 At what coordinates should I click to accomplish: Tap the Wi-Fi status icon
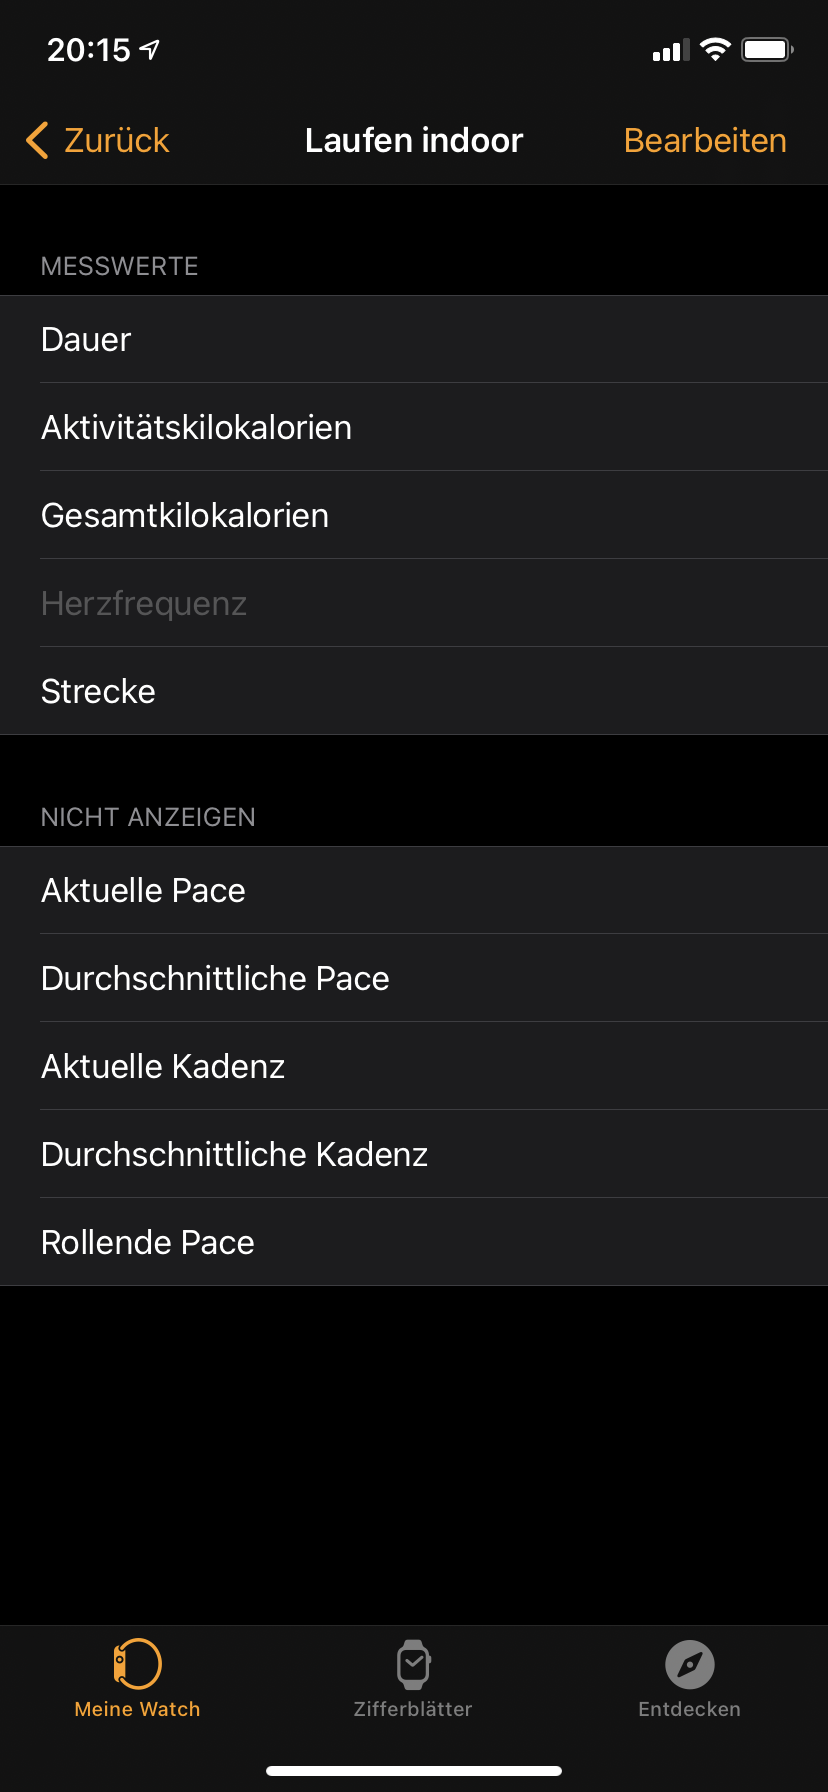pyautogui.click(x=715, y=50)
